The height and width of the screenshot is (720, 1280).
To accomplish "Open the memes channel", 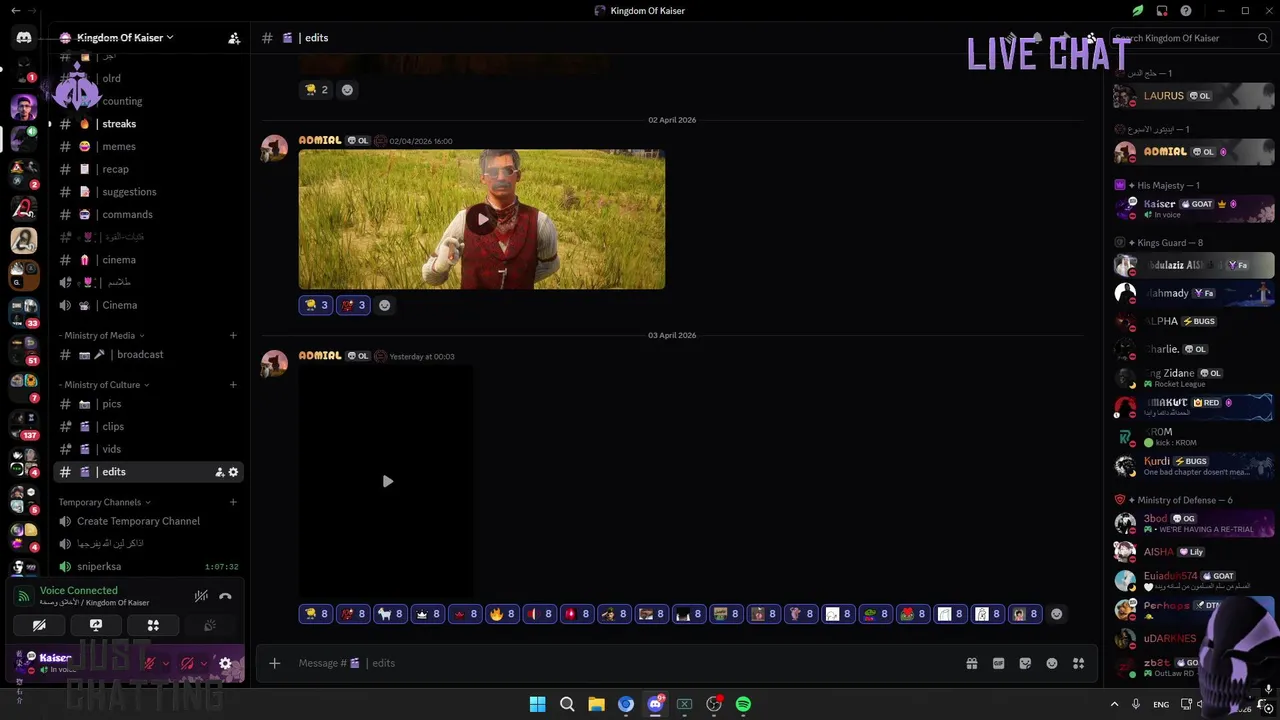I will (148, 147).
